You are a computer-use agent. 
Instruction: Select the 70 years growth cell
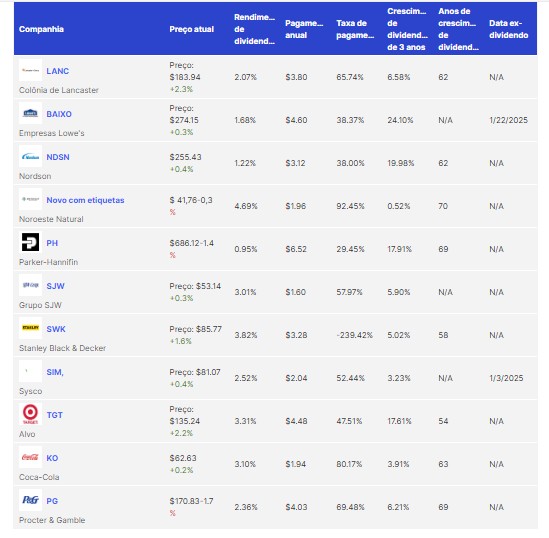point(443,206)
